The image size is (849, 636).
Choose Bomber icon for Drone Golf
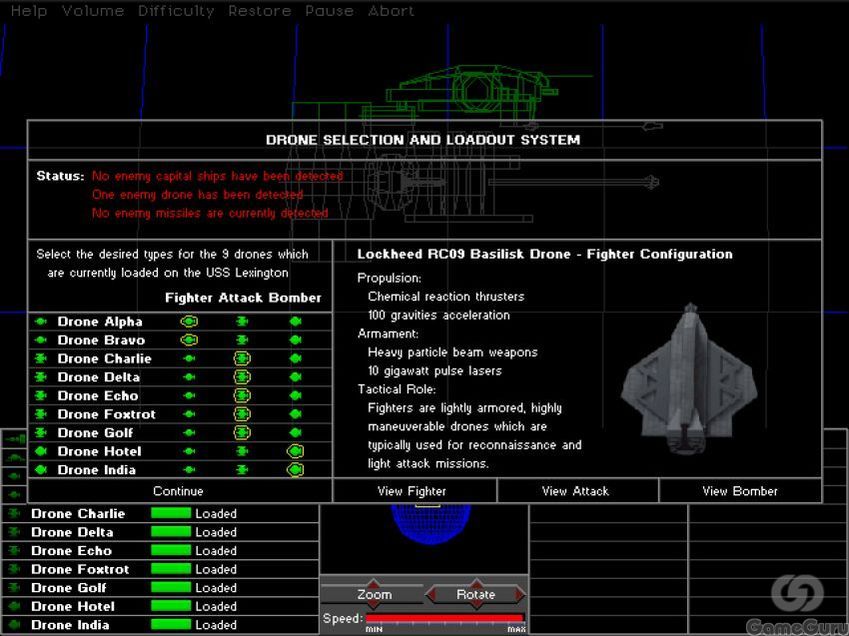pos(295,432)
